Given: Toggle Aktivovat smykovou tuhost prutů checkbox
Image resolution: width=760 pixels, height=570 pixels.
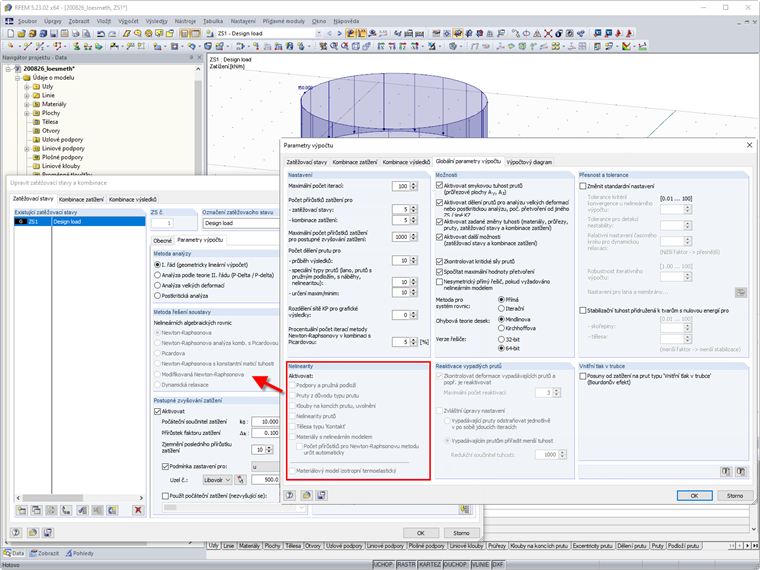Looking at the screenshot, I should click(x=439, y=186).
